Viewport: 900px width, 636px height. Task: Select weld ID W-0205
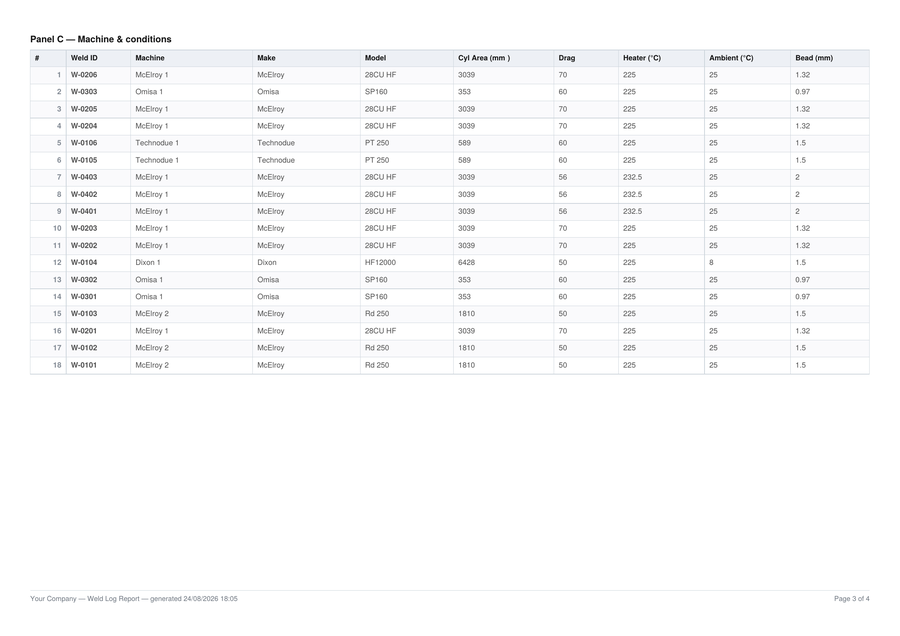(x=84, y=109)
